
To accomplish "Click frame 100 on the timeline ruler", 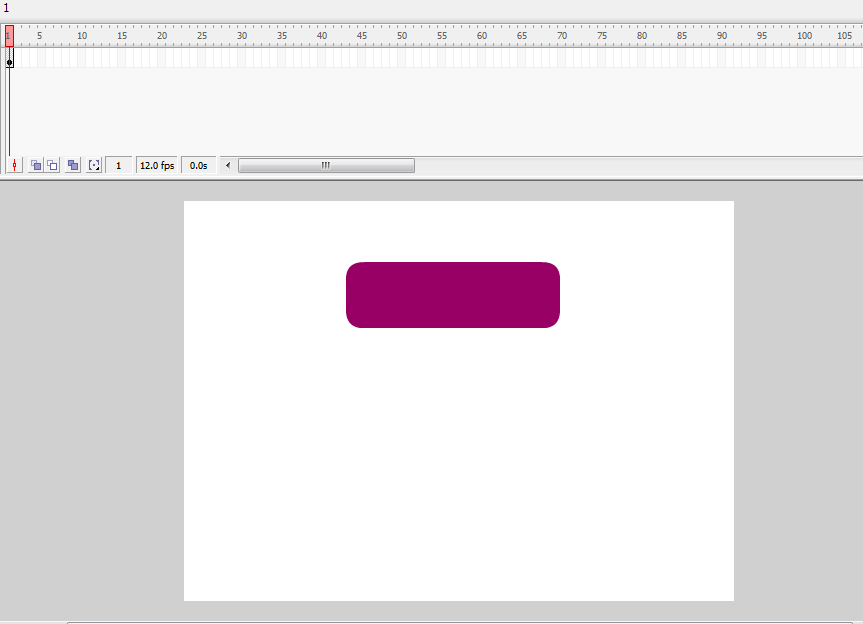I will [805, 36].
